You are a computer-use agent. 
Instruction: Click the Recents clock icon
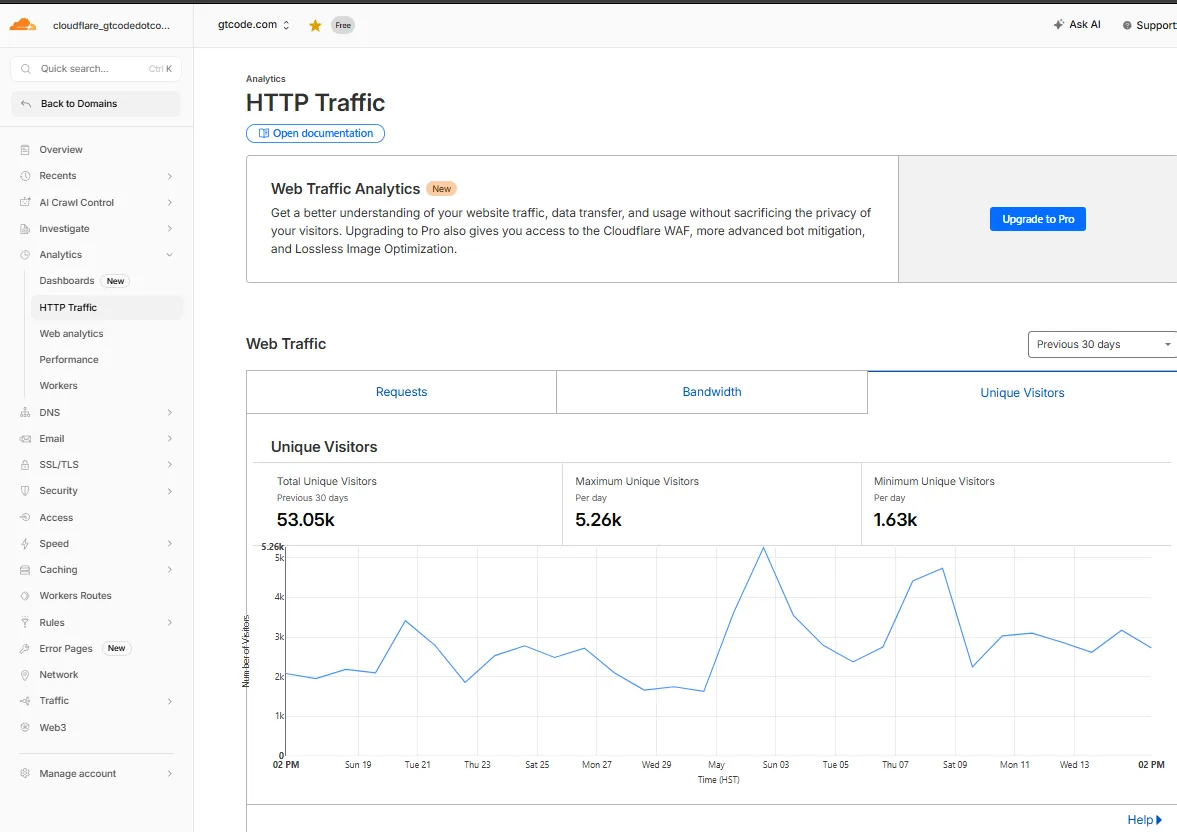(25, 176)
